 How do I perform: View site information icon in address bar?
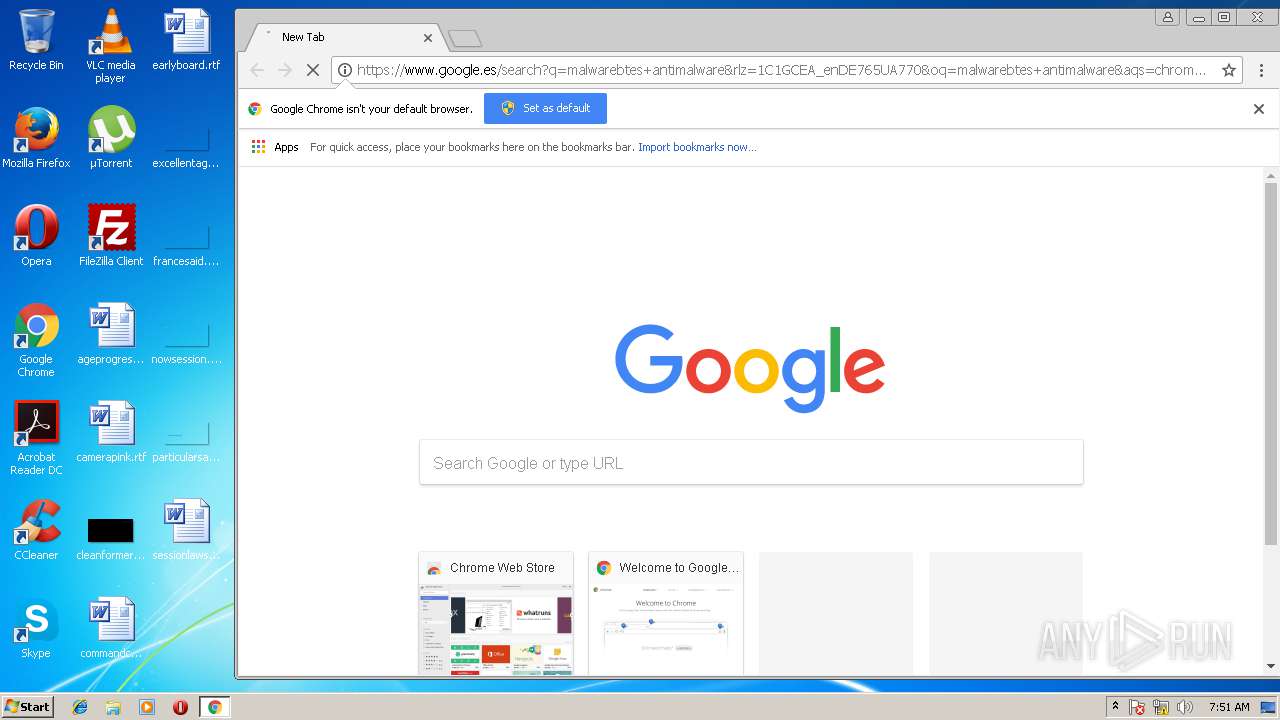(x=345, y=70)
